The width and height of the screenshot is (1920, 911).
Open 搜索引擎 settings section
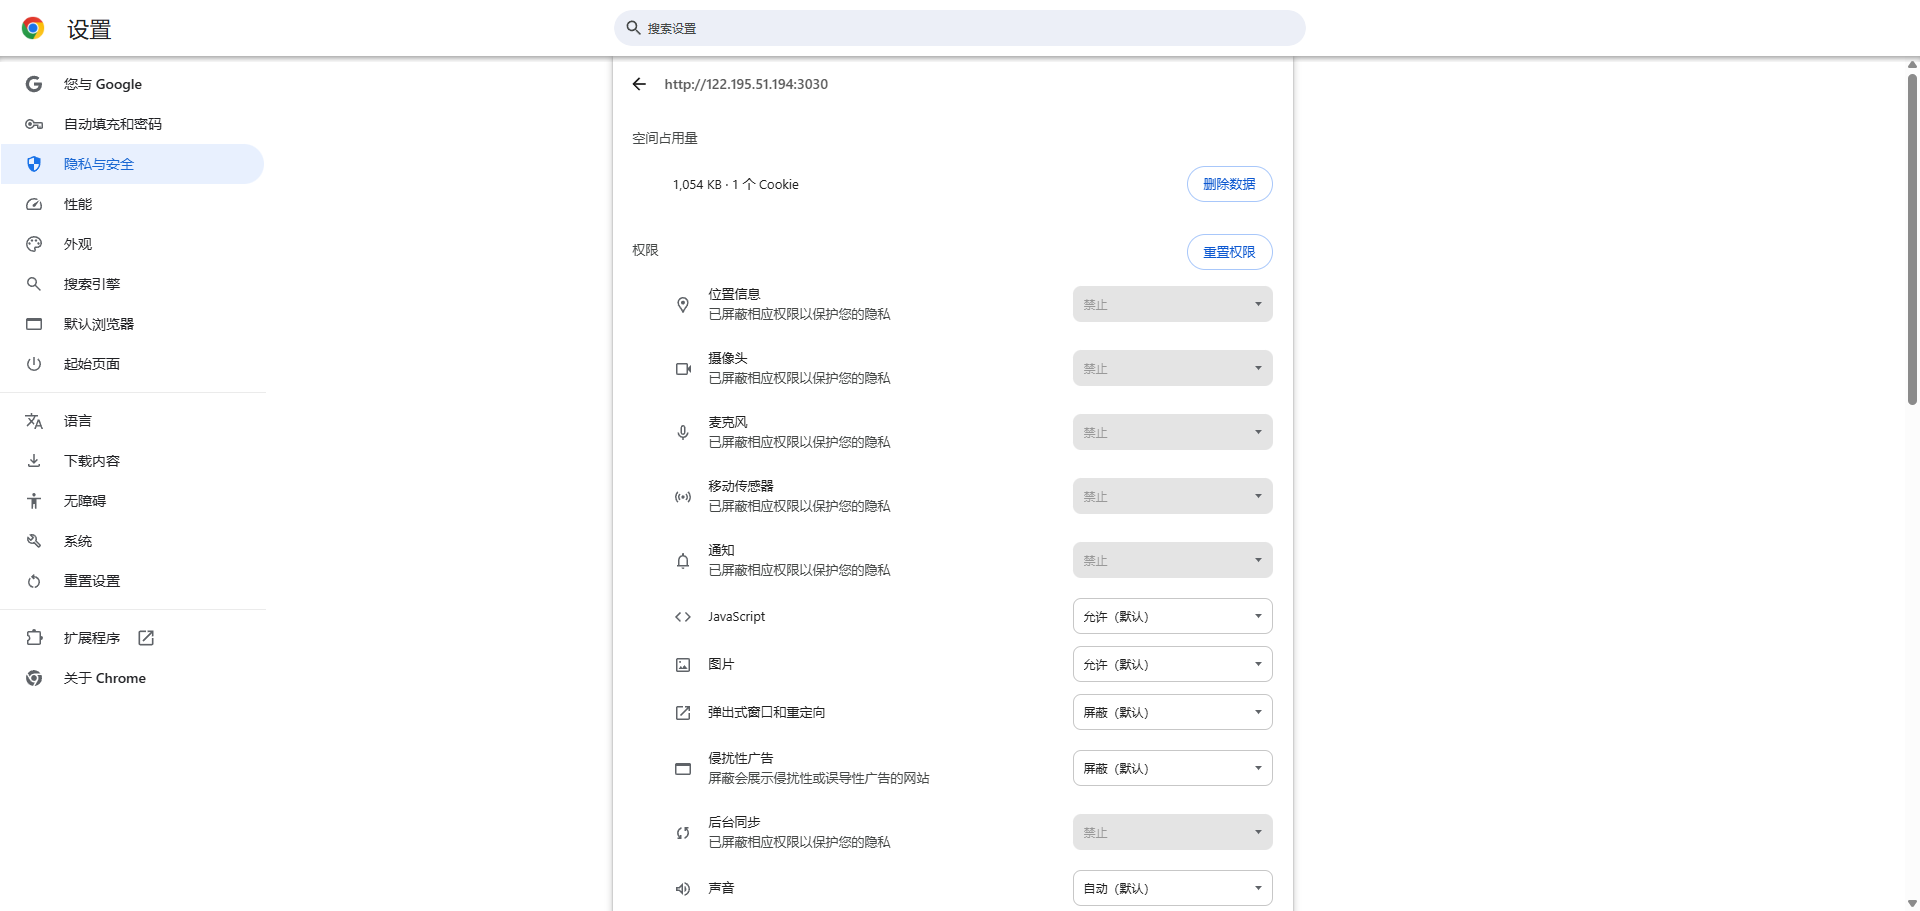(x=132, y=284)
